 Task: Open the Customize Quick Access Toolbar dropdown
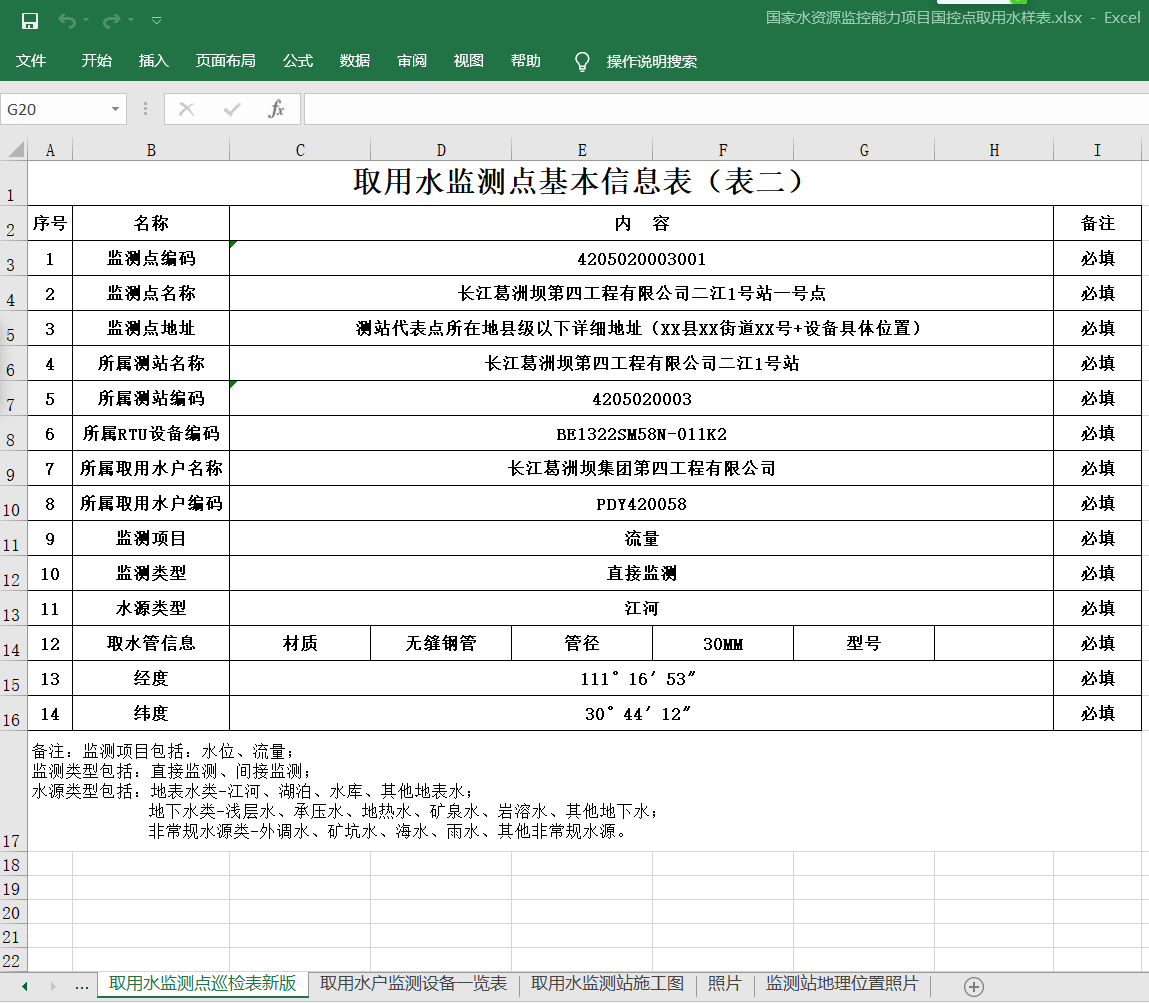[x=156, y=21]
